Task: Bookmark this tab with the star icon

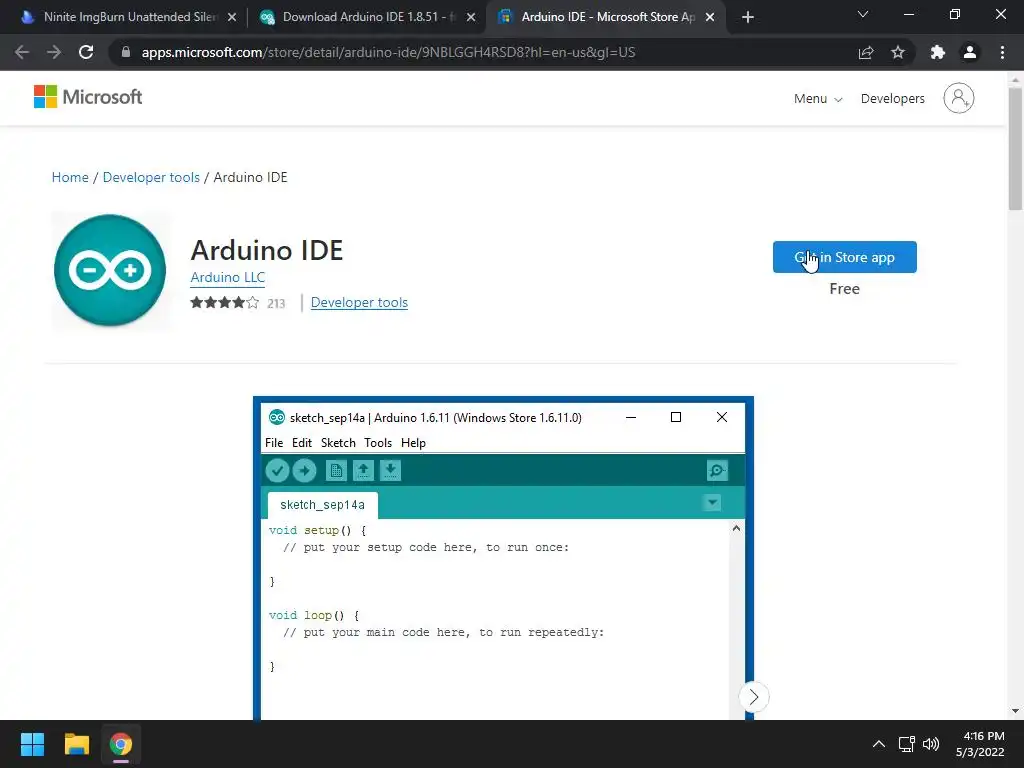Action: (898, 52)
